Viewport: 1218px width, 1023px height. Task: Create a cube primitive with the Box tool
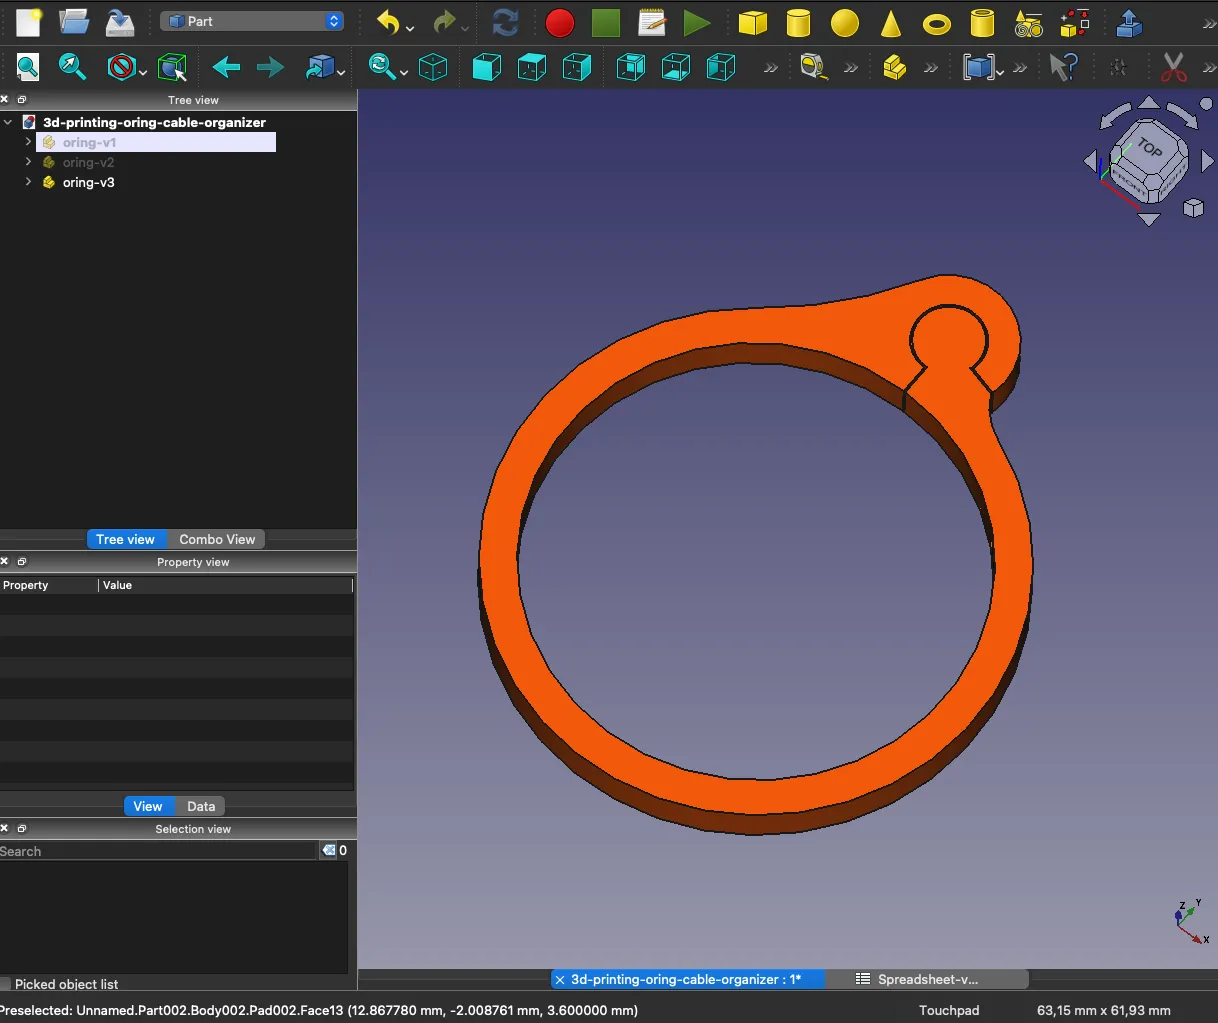752,22
